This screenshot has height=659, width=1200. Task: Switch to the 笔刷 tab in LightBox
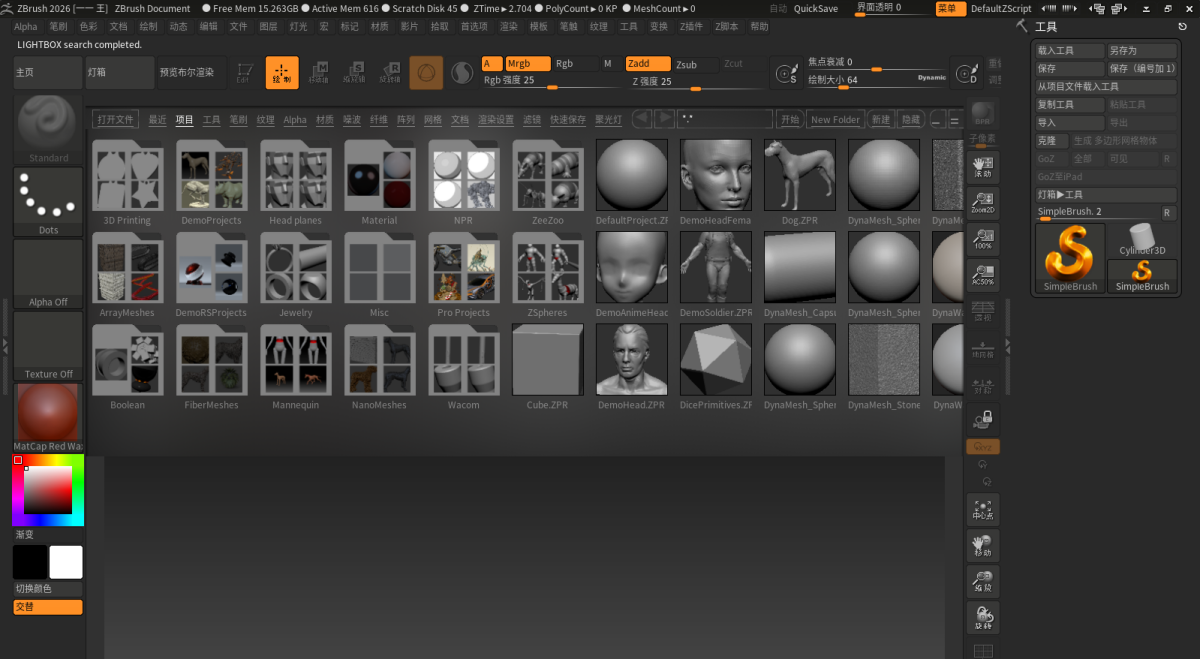pyautogui.click(x=238, y=118)
